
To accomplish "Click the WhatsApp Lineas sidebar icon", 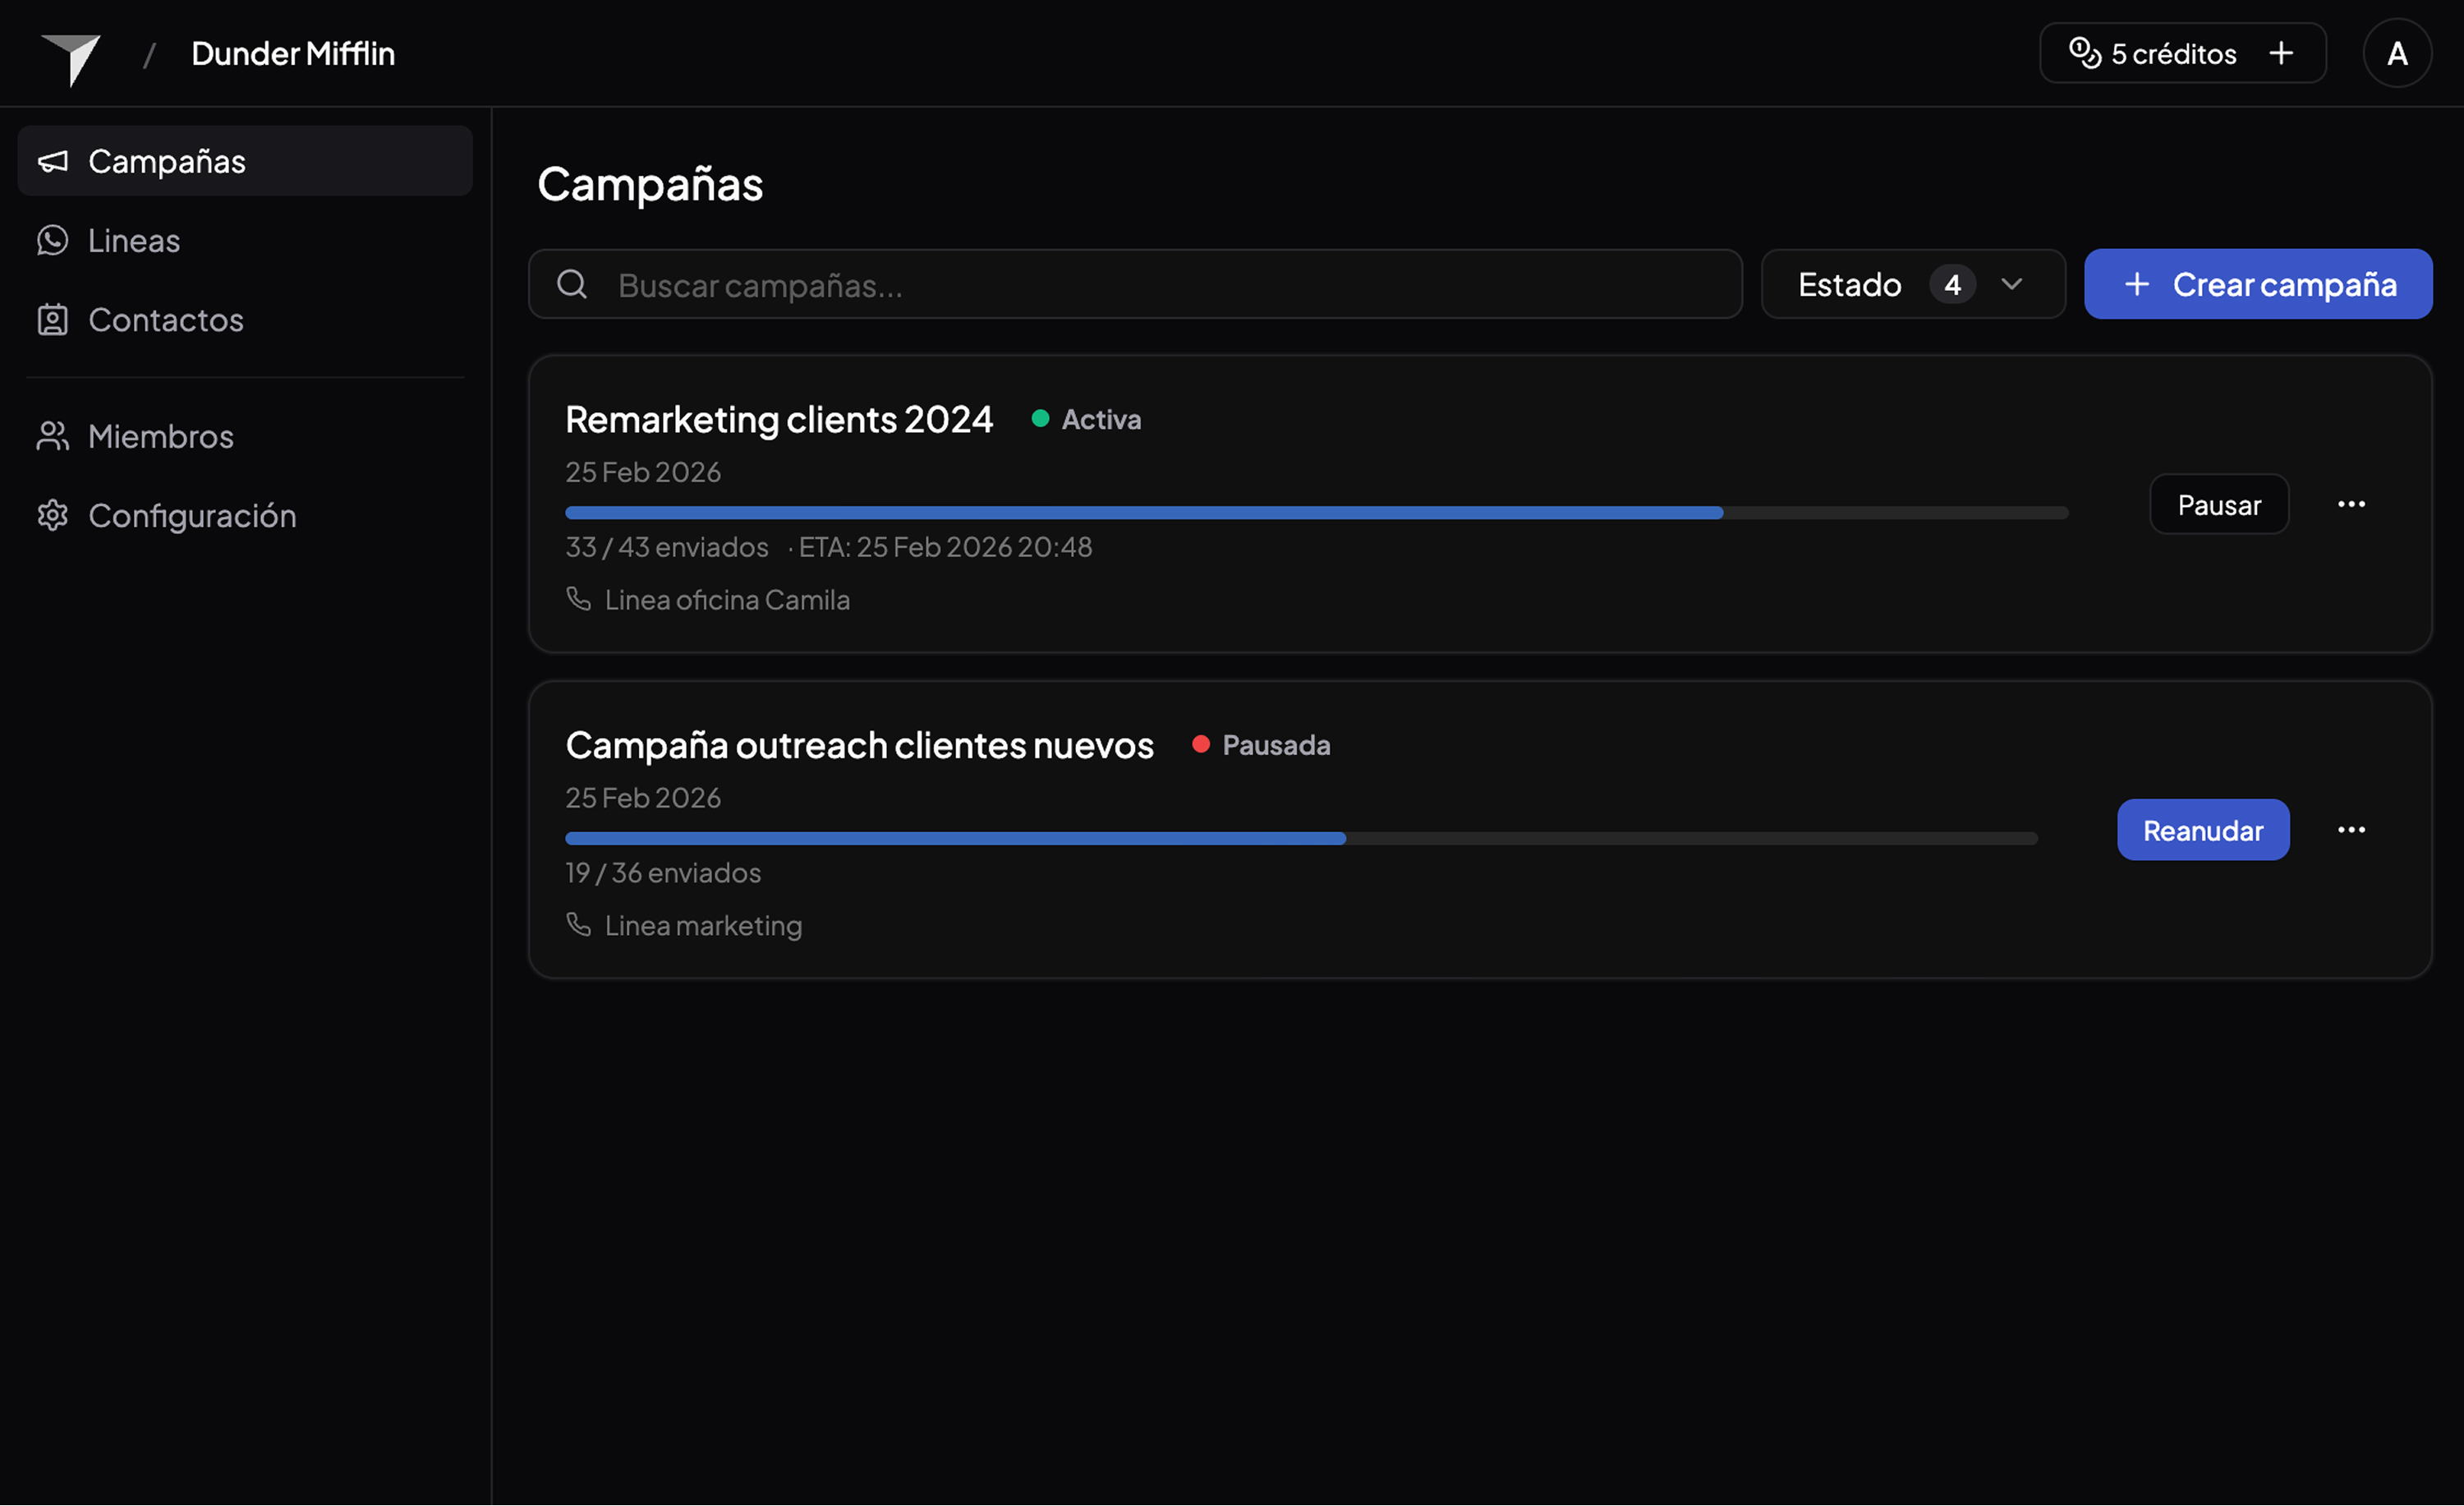I will 53,240.
